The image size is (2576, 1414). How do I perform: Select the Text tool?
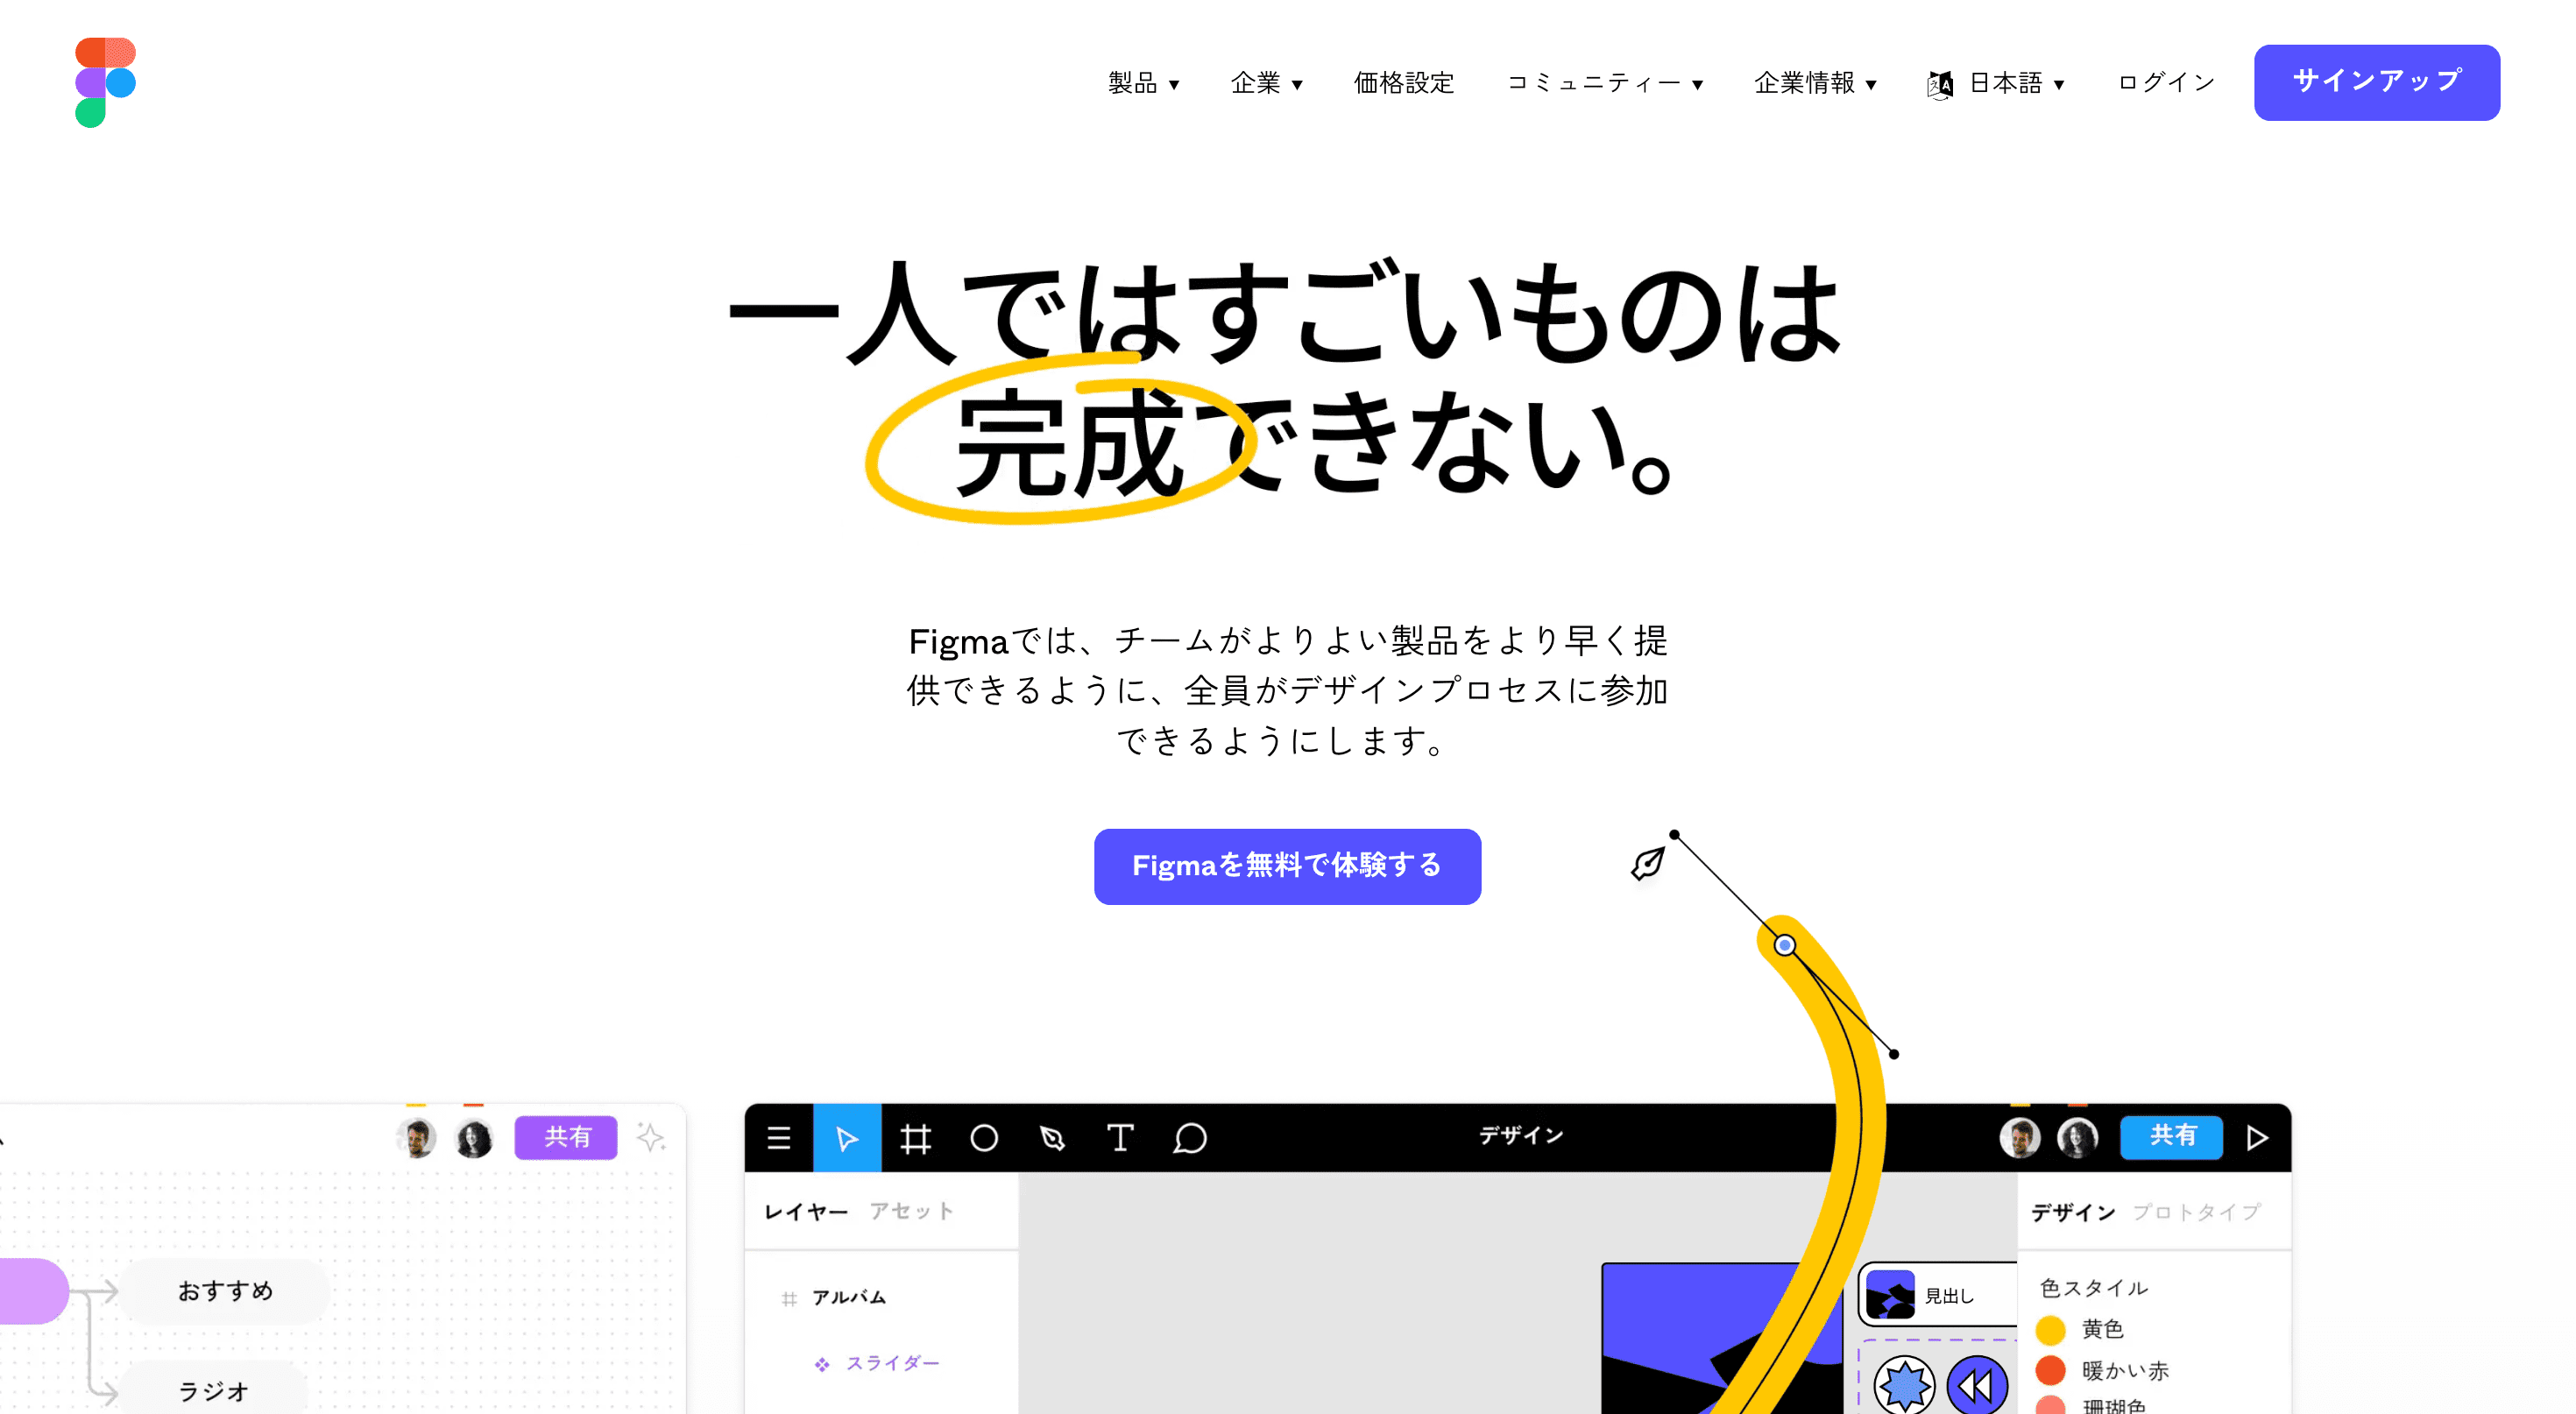click(x=1120, y=1137)
